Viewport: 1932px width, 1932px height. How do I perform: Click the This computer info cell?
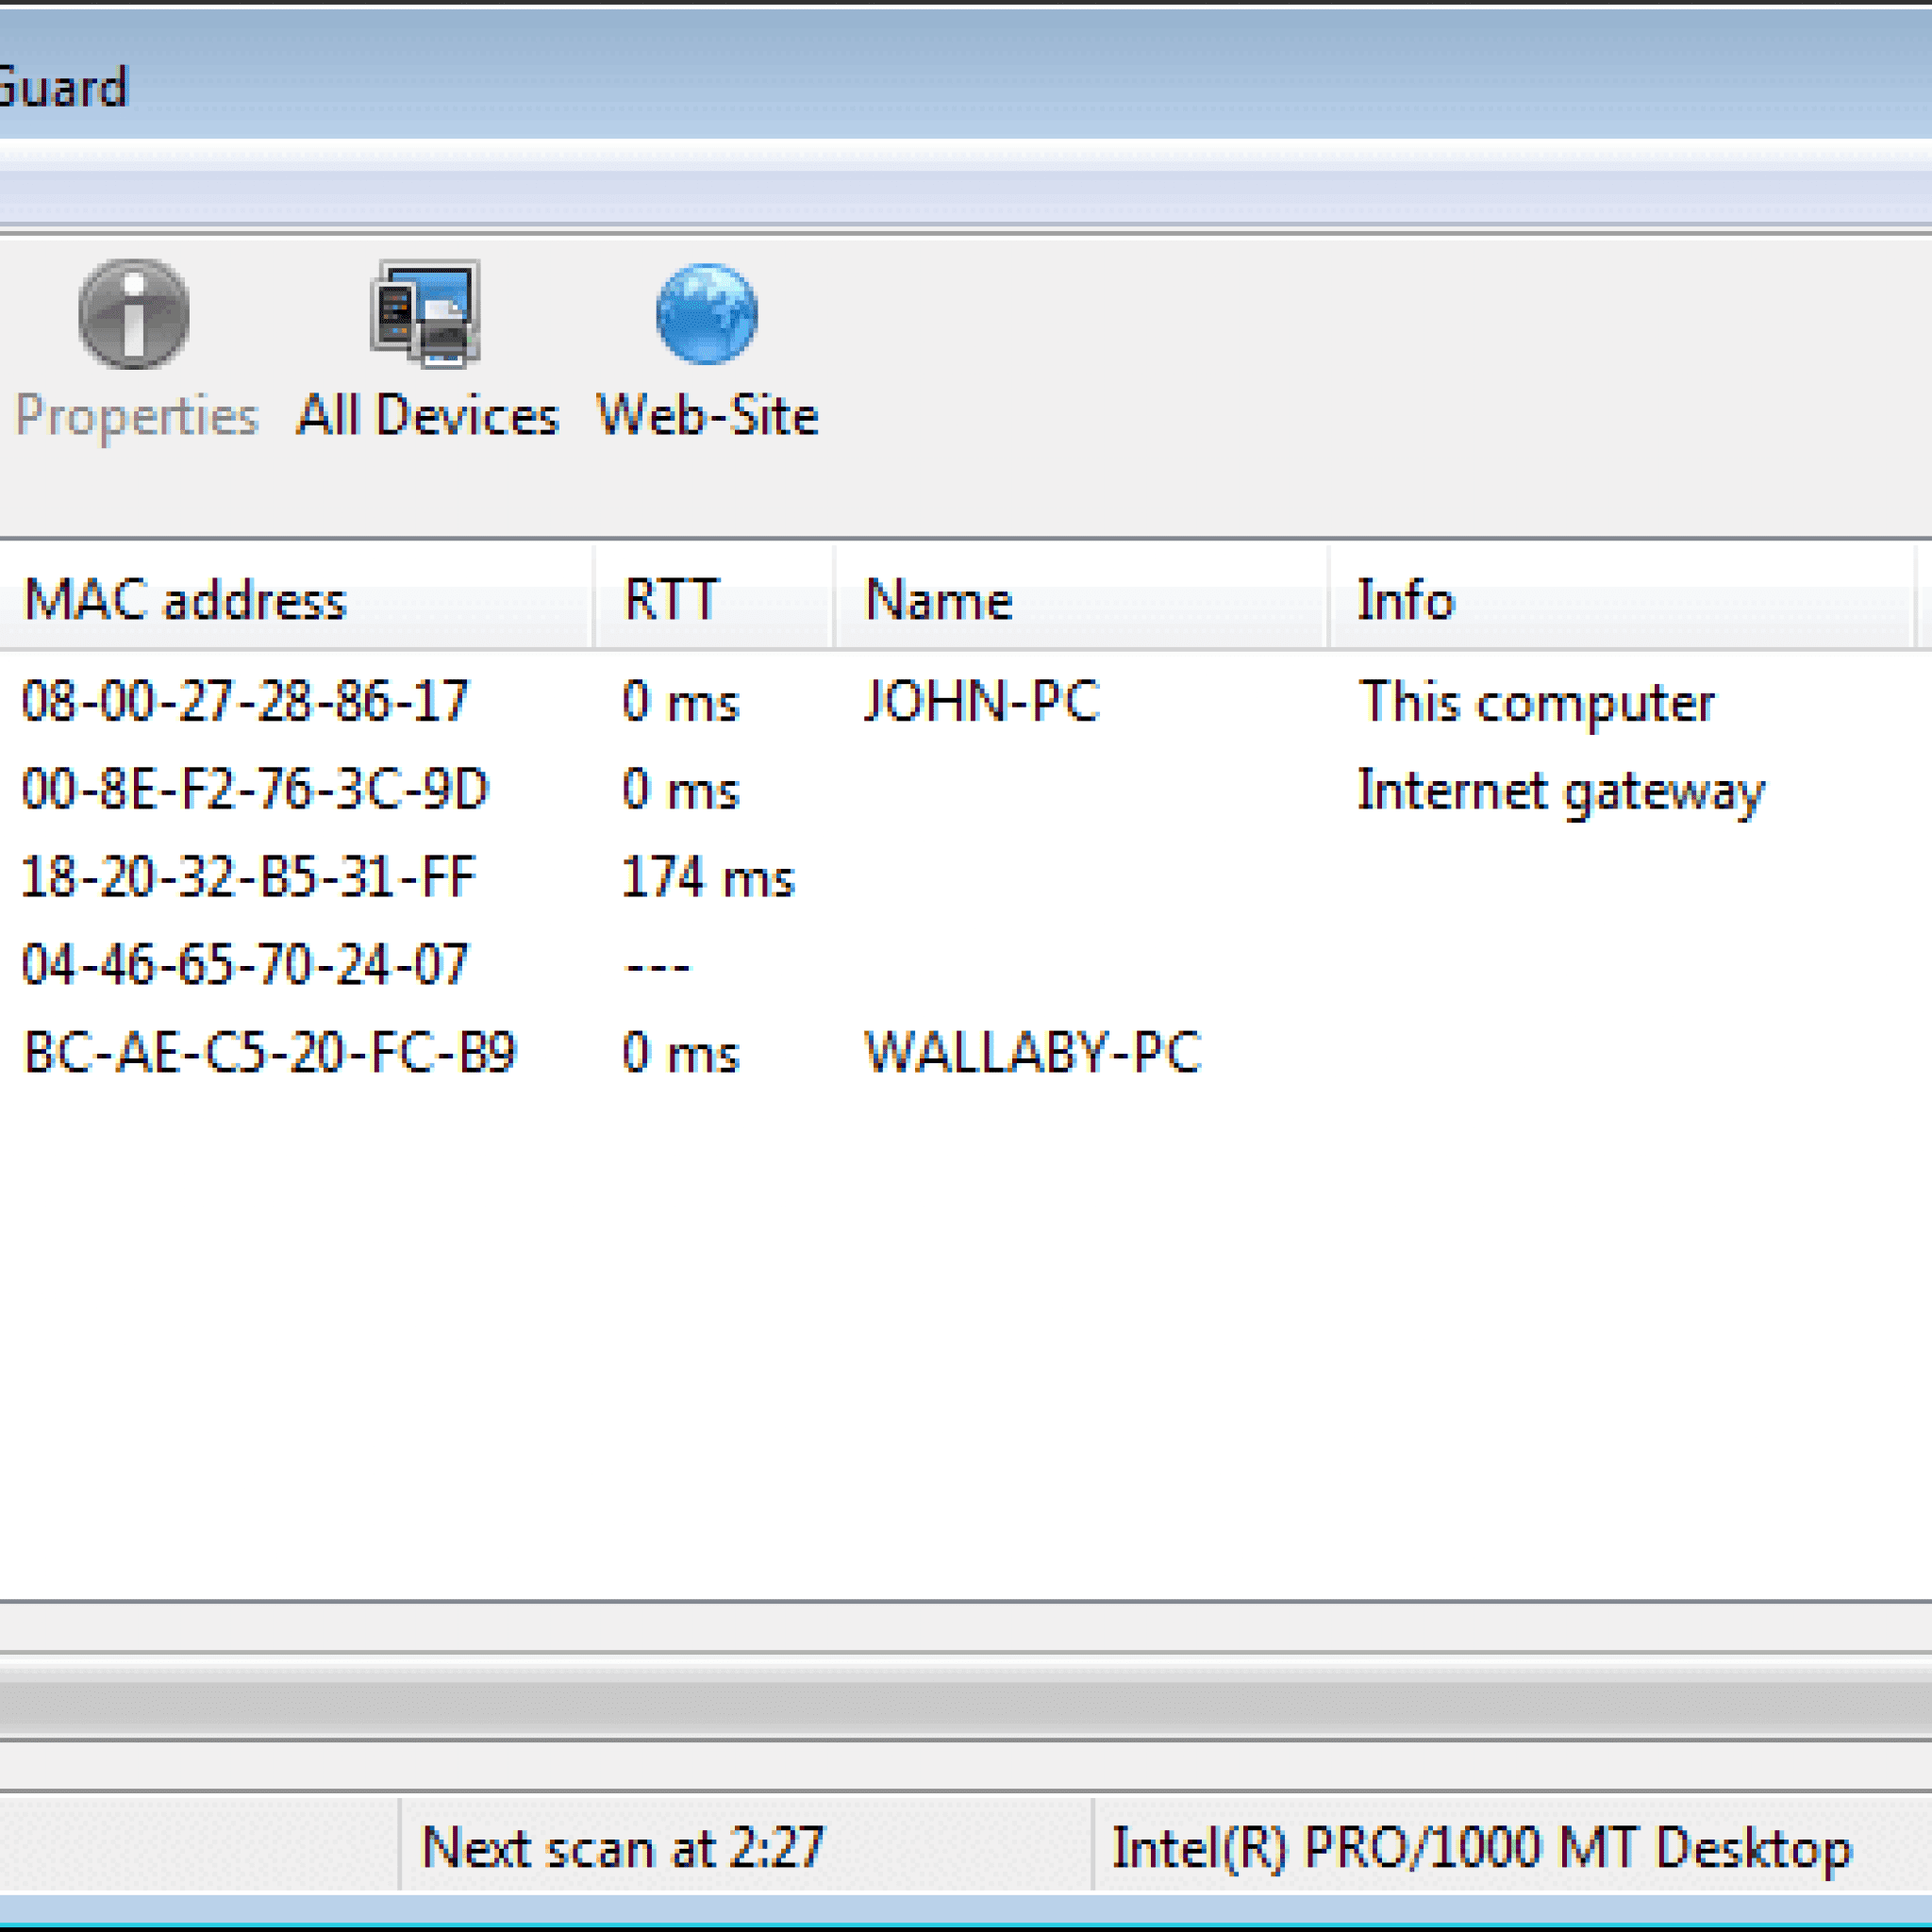point(1536,702)
